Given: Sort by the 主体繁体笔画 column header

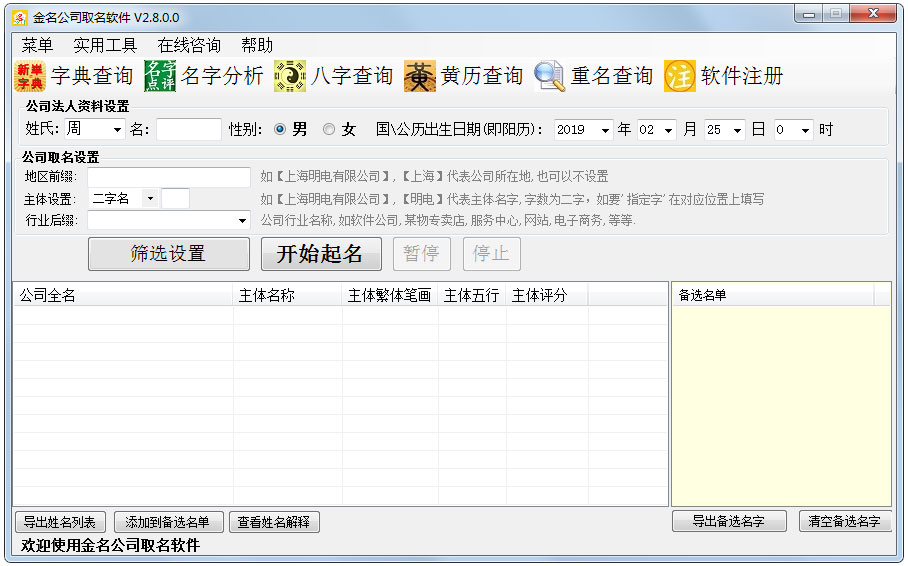Looking at the screenshot, I should click(x=390, y=295).
